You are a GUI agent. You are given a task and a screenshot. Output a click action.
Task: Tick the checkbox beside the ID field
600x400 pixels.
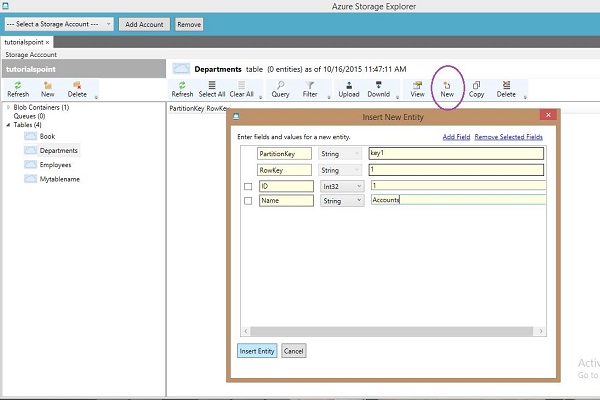[249, 186]
